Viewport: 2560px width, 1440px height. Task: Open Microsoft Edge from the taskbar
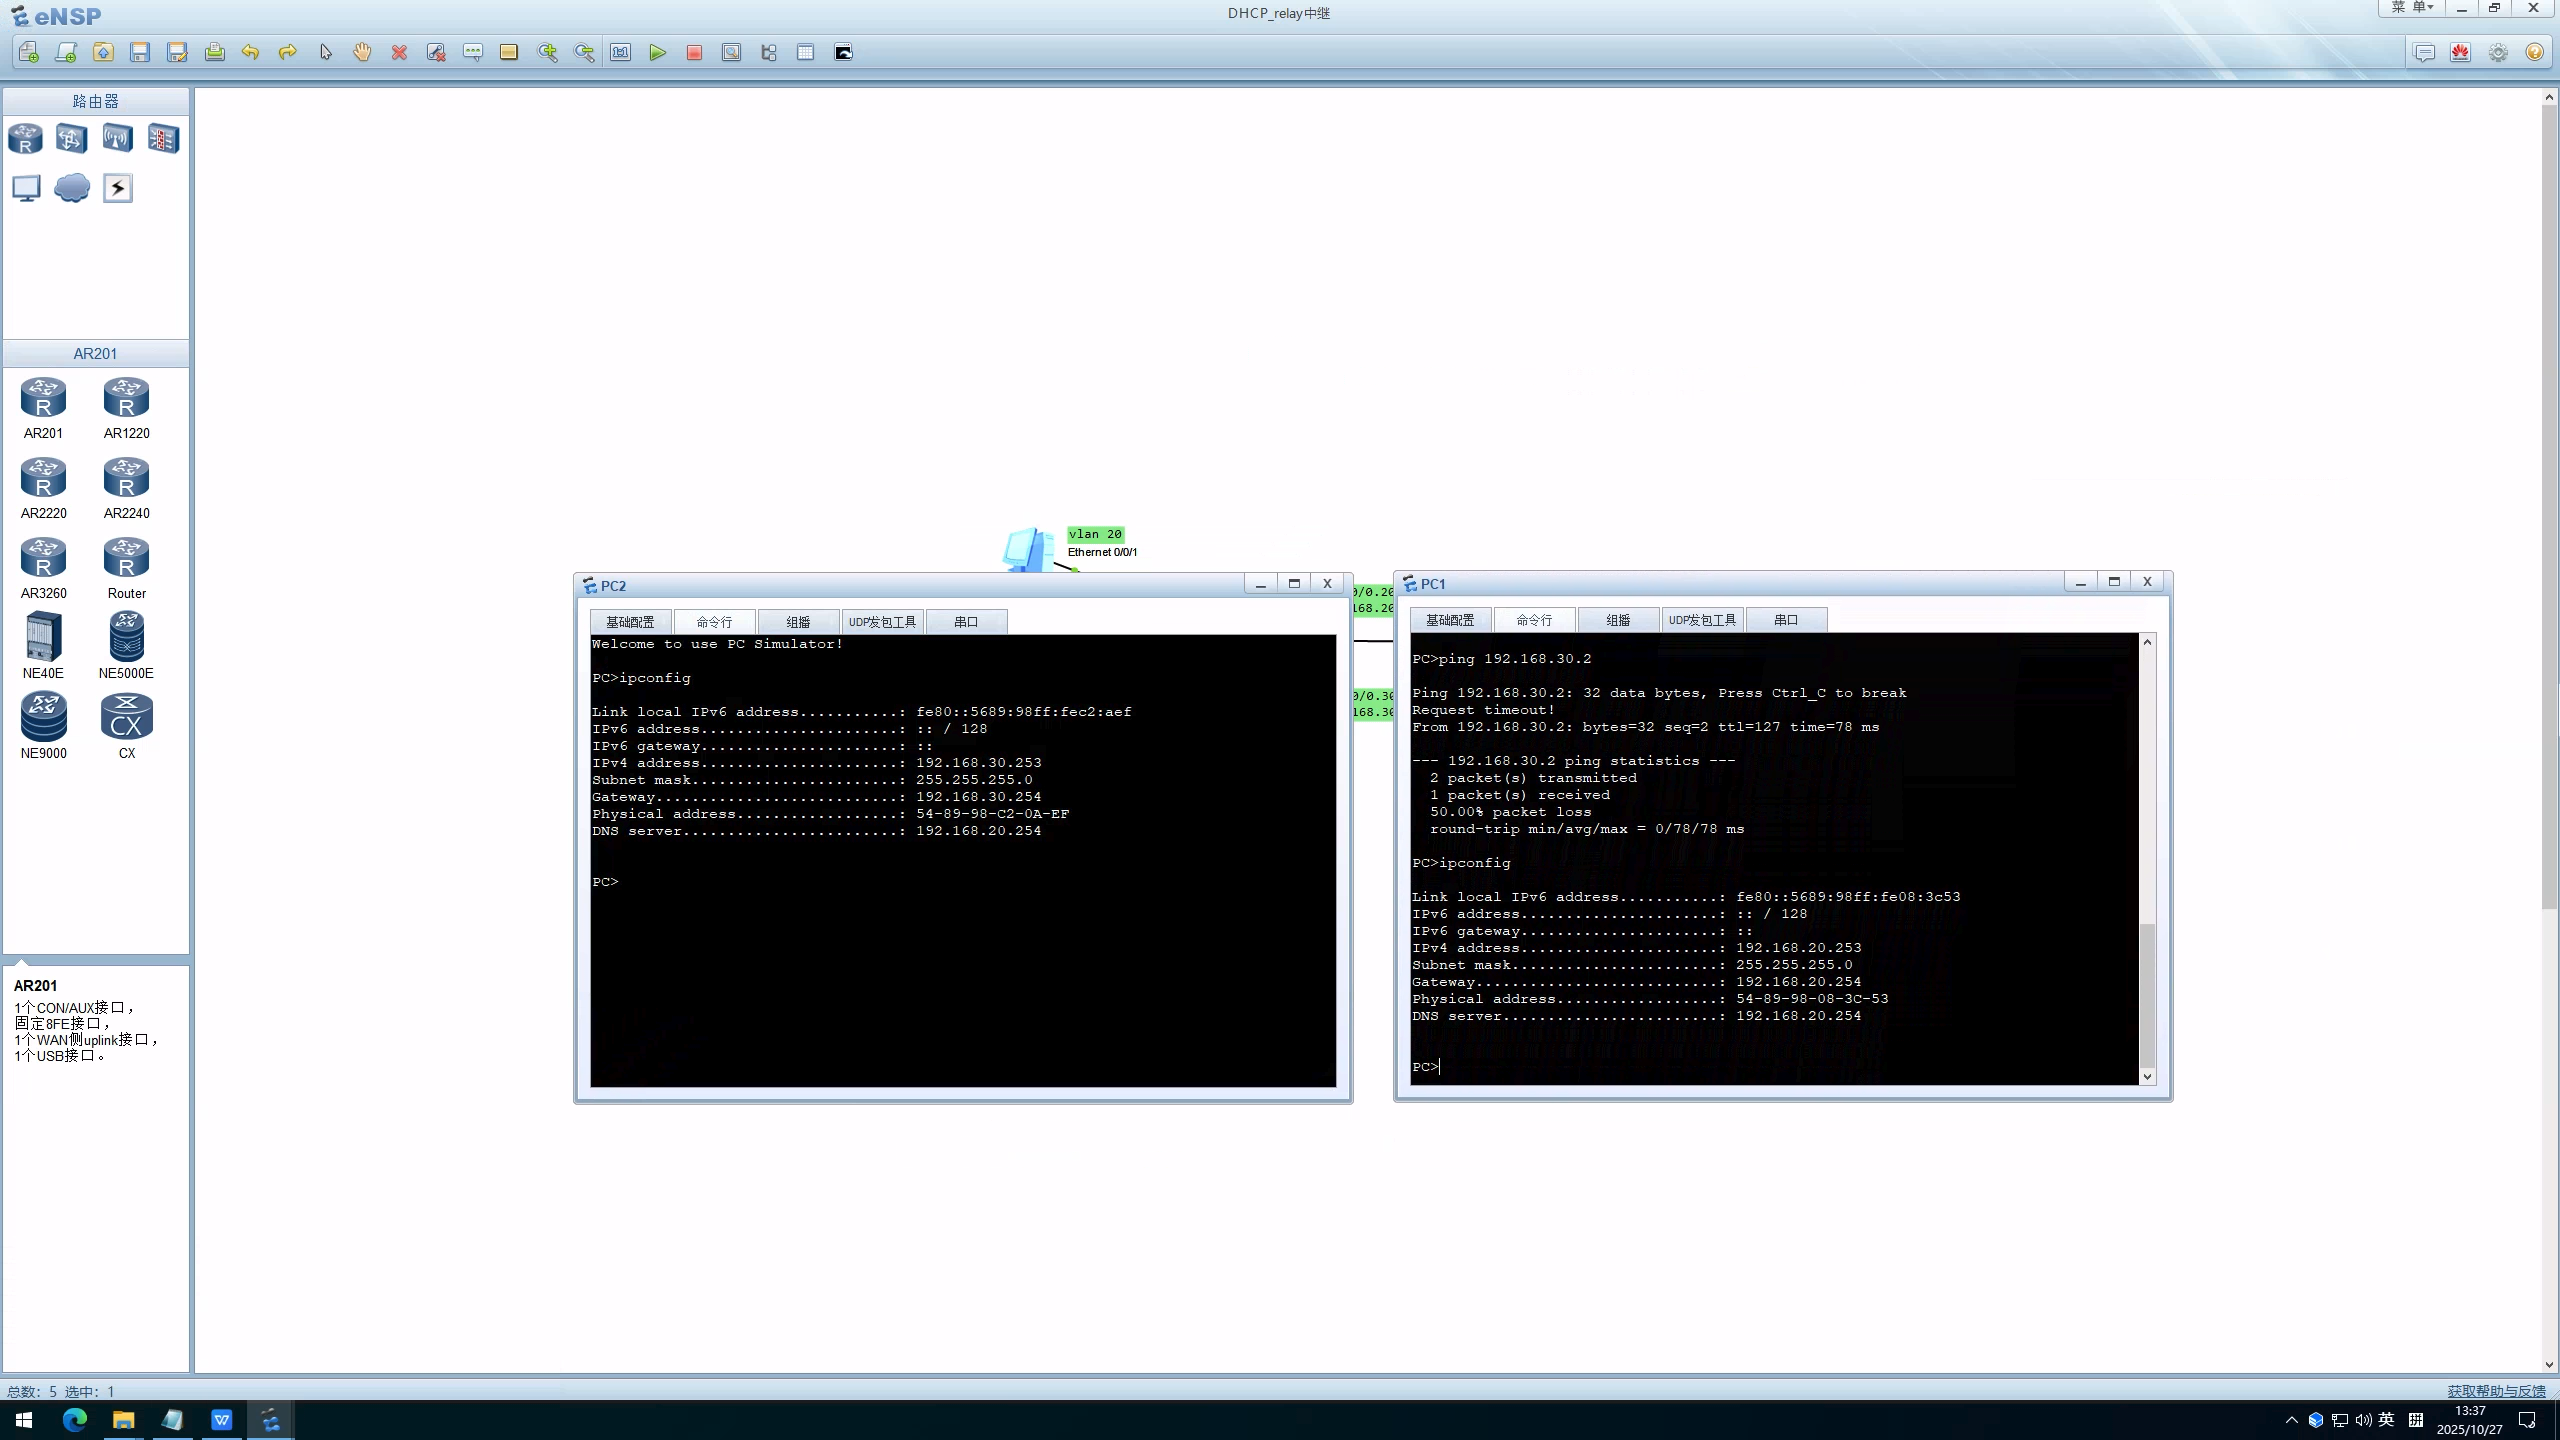tap(75, 1420)
